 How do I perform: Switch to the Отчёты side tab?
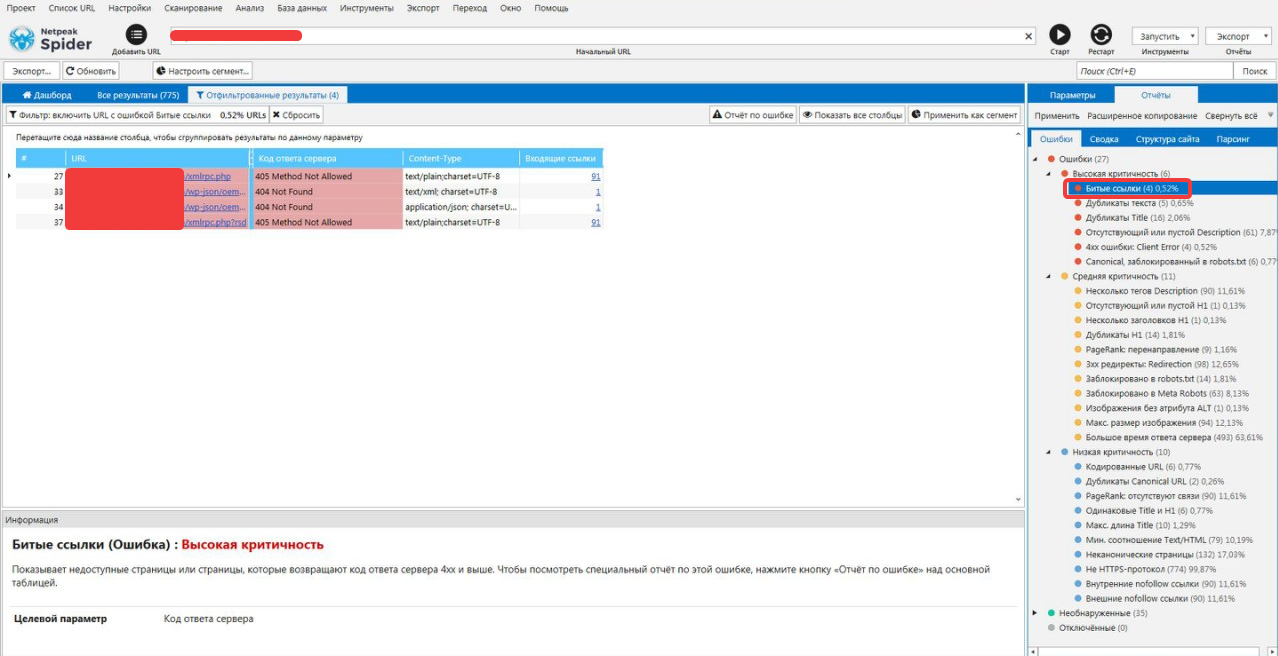(1156, 95)
